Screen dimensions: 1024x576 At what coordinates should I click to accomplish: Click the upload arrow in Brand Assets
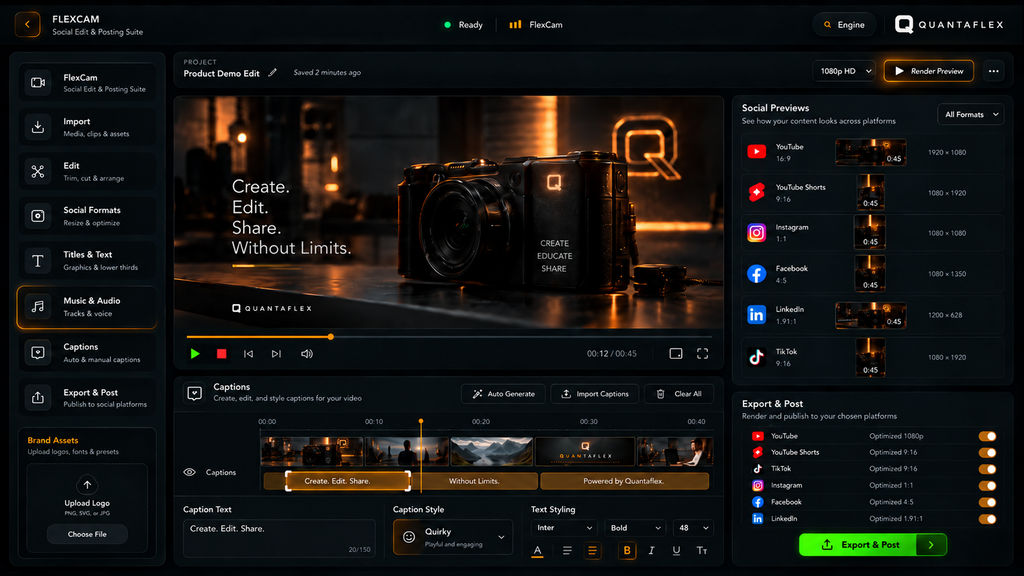87,485
